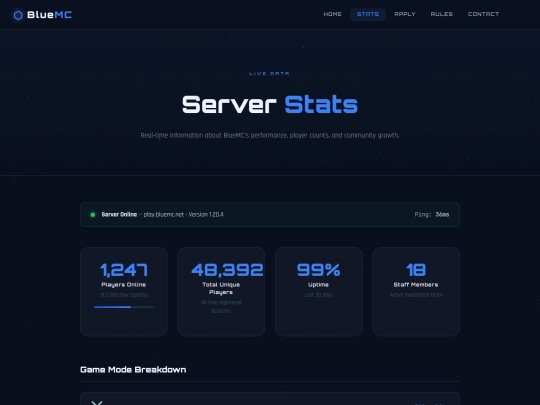Image resolution: width=540 pixels, height=405 pixels.
Task: Click the 'All-time registered accounts' text
Action: click(221, 307)
